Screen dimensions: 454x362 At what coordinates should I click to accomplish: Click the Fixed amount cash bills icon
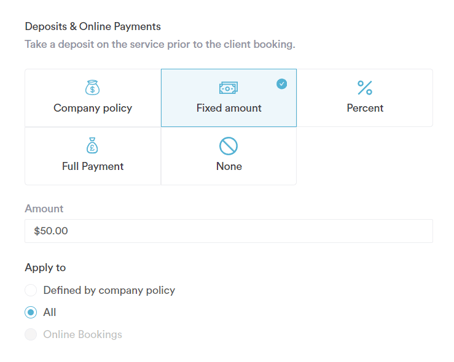tap(228, 88)
